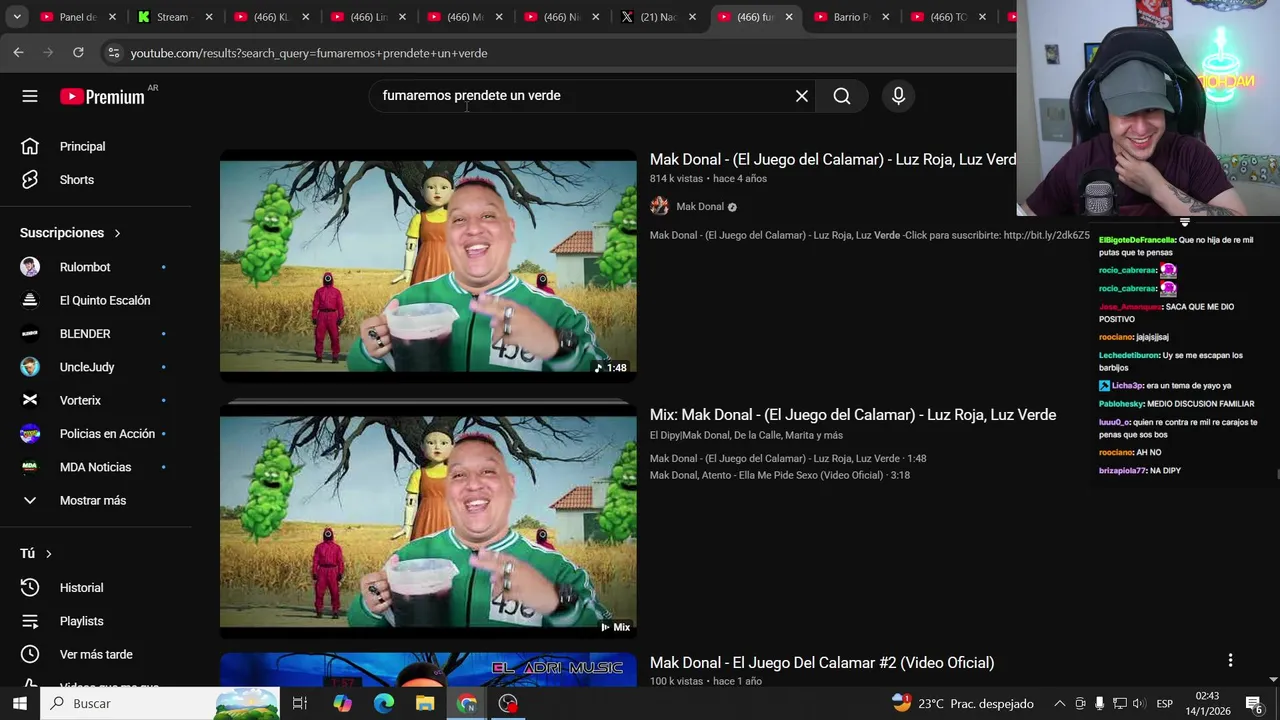Run the search with the magnifier button

[842, 96]
